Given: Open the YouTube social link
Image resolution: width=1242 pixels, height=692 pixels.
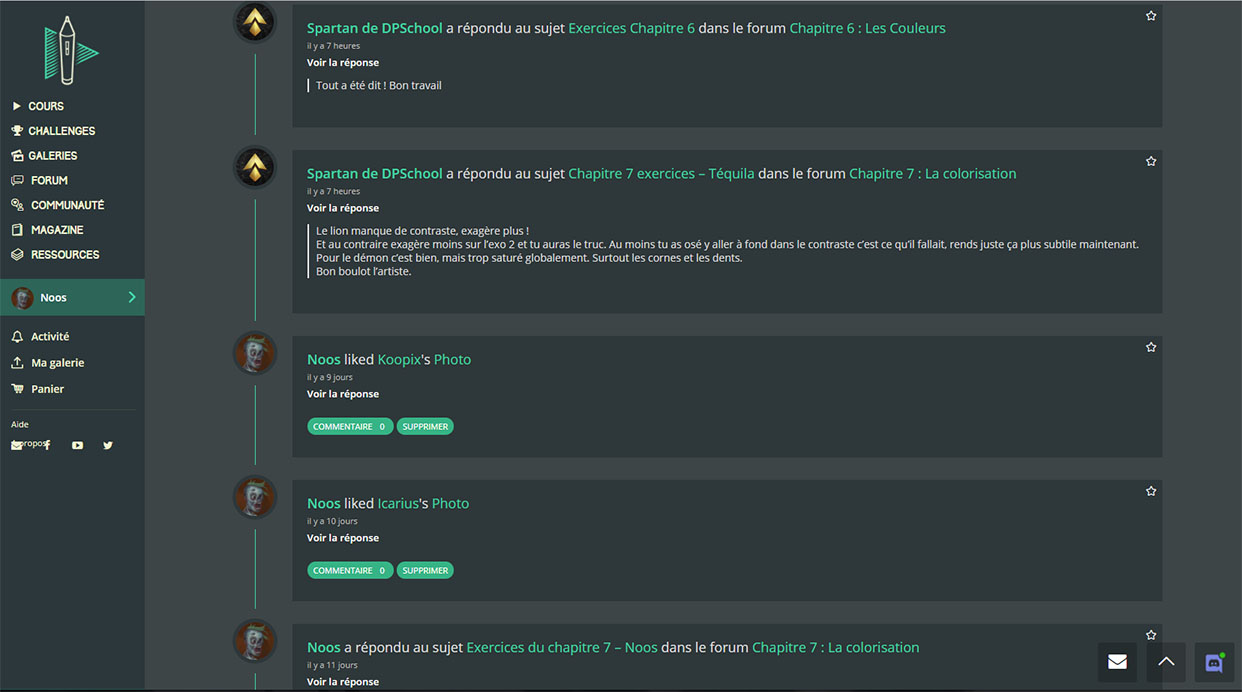Looking at the screenshot, I should (77, 445).
